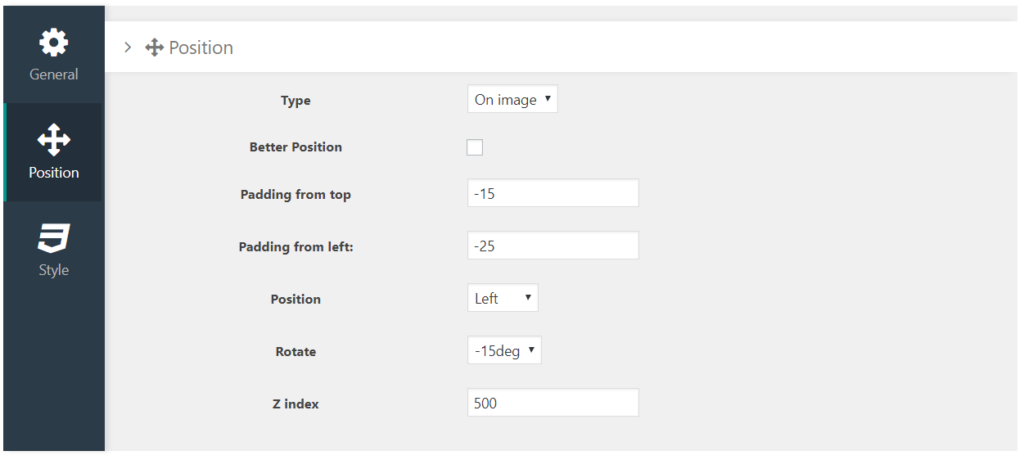Click the Rotate field label
The width and height of the screenshot is (1024, 460).
[x=296, y=352]
